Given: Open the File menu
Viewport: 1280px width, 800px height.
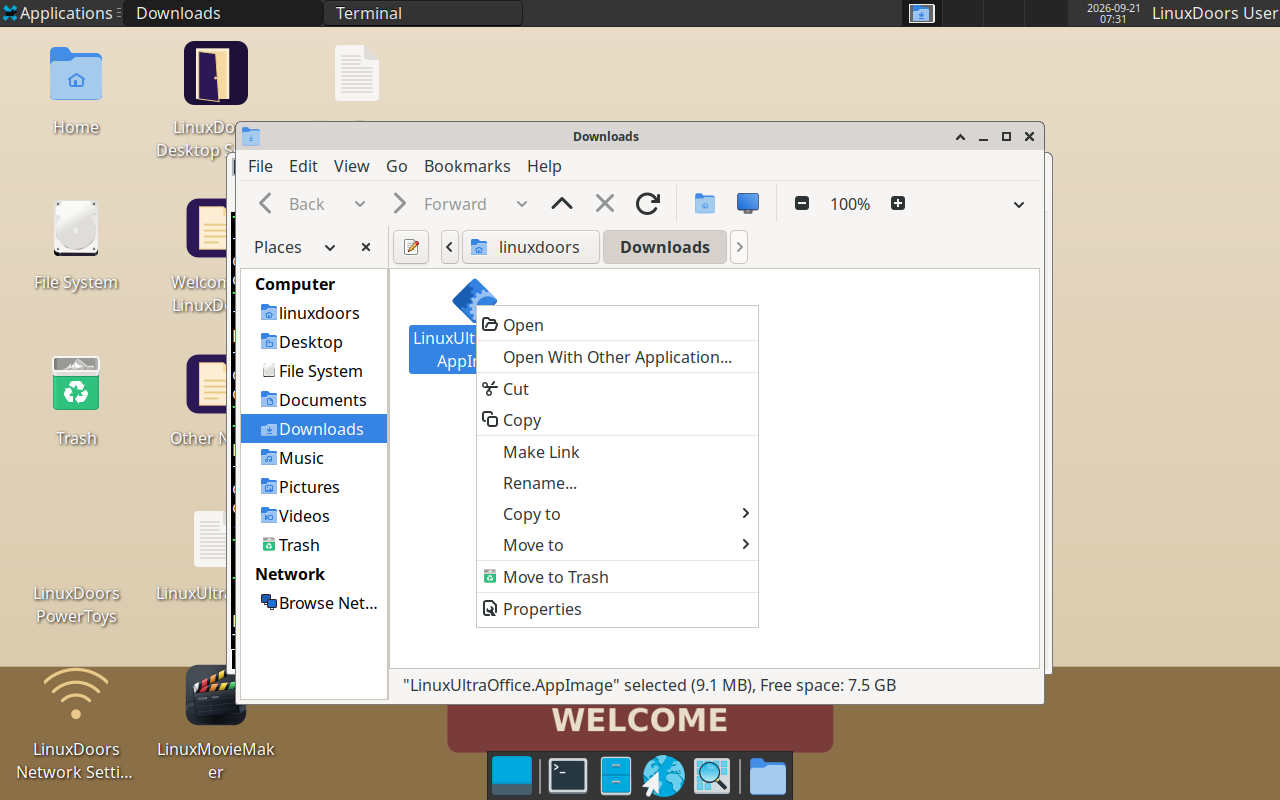Looking at the screenshot, I should point(260,166).
